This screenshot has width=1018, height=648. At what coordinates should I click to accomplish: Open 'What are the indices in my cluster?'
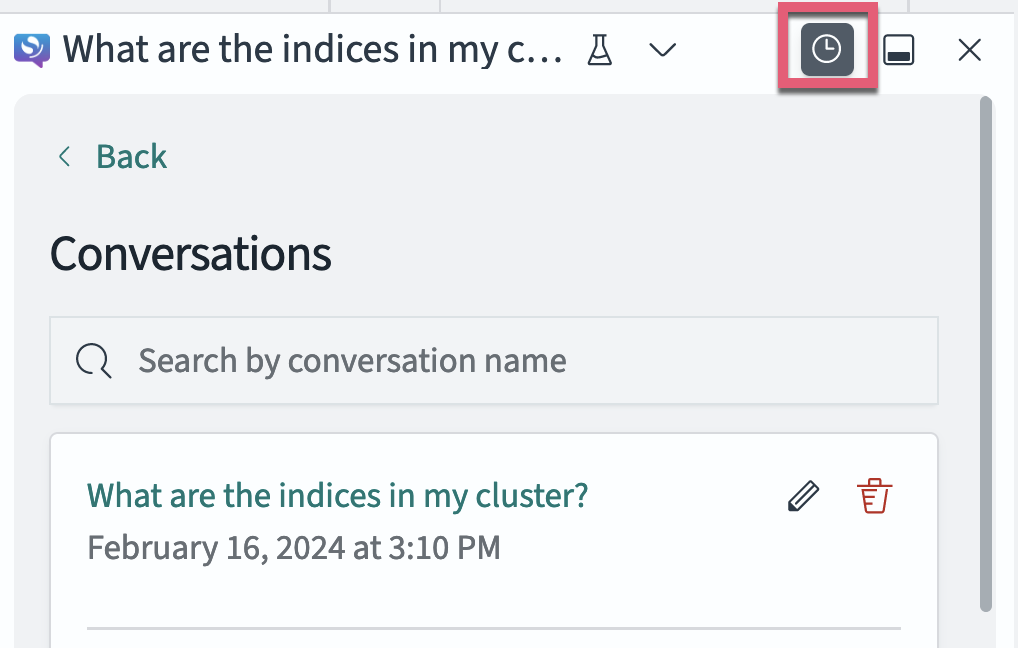[338, 494]
